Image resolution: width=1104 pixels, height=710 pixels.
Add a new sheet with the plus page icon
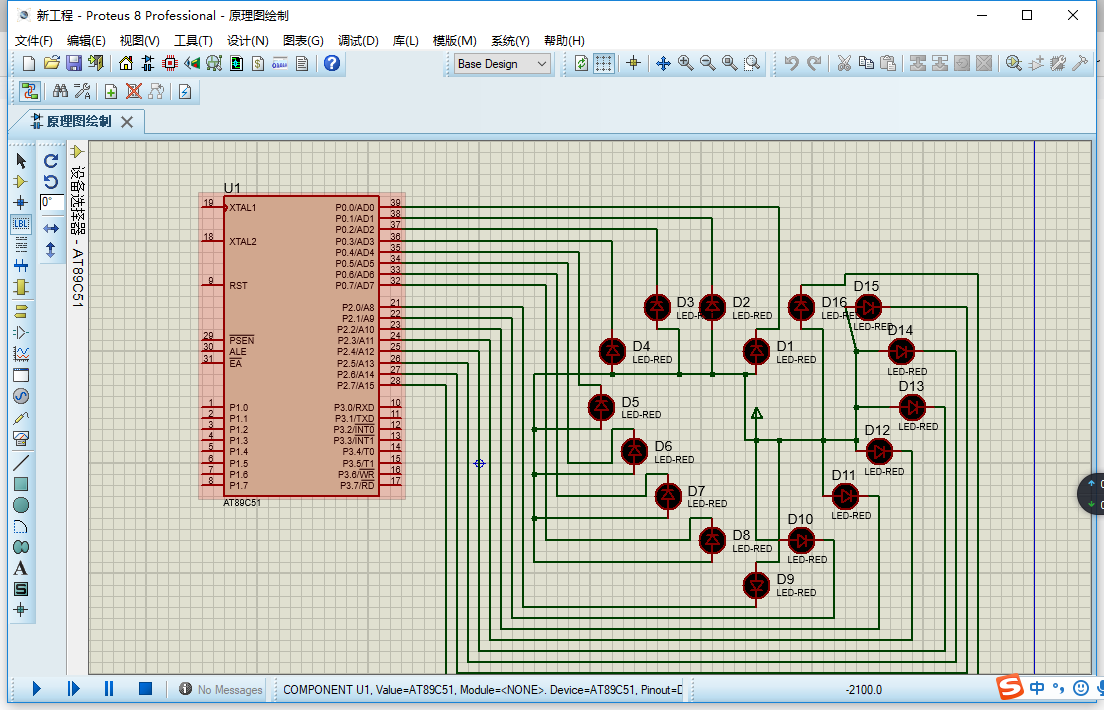111,92
